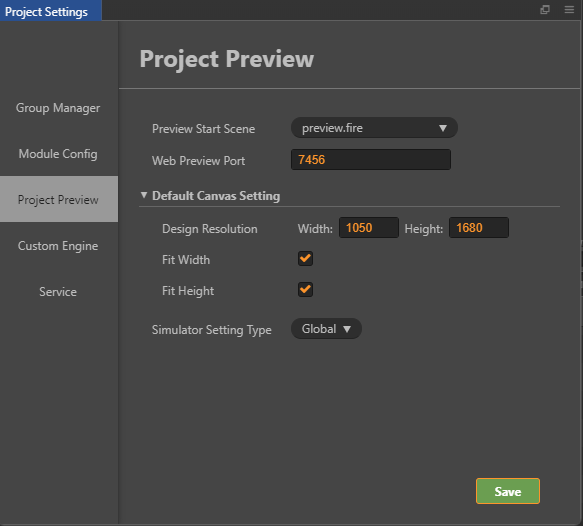The width and height of the screenshot is (583, 526).
Task: Click the design resolution Height field
Action: click(479, 228)
